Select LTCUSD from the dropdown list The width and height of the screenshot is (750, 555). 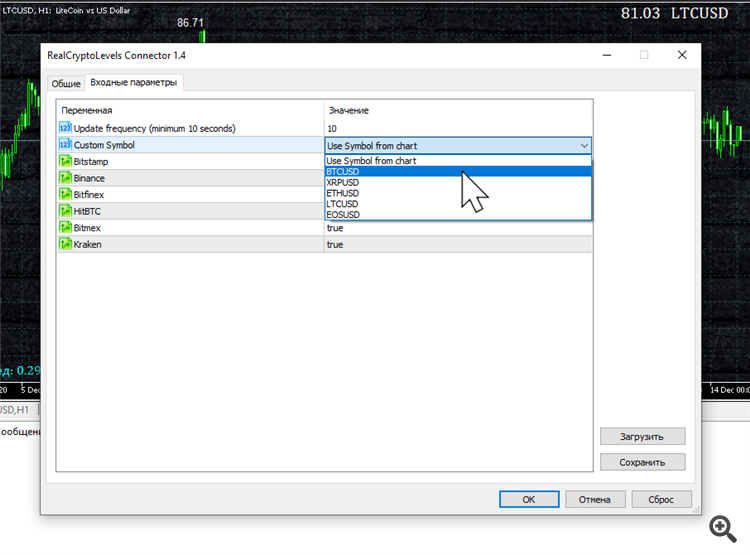458,204
